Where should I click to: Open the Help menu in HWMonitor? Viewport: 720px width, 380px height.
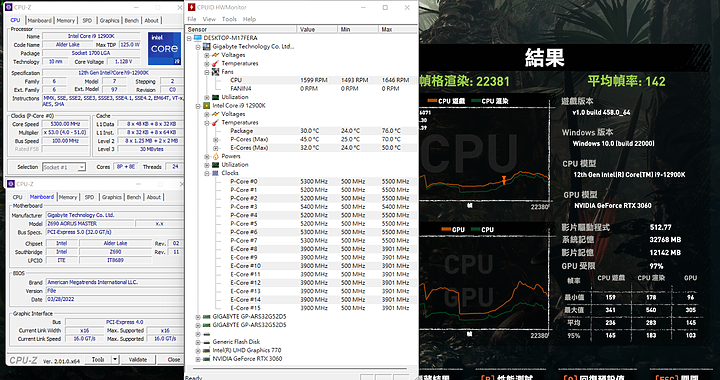coord(249,19)
